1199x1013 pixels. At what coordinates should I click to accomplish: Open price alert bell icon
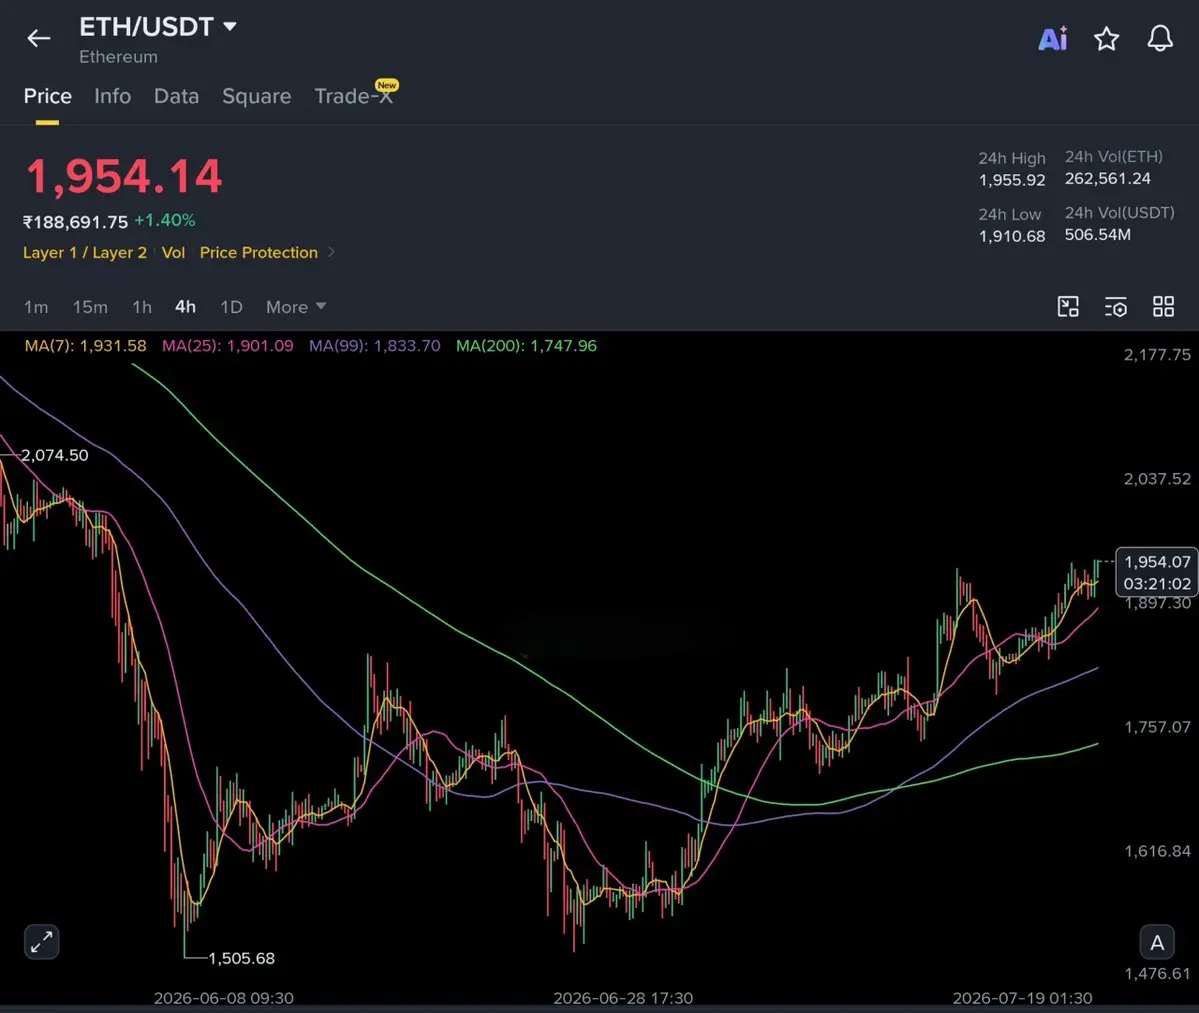(x=1160, y=38)
